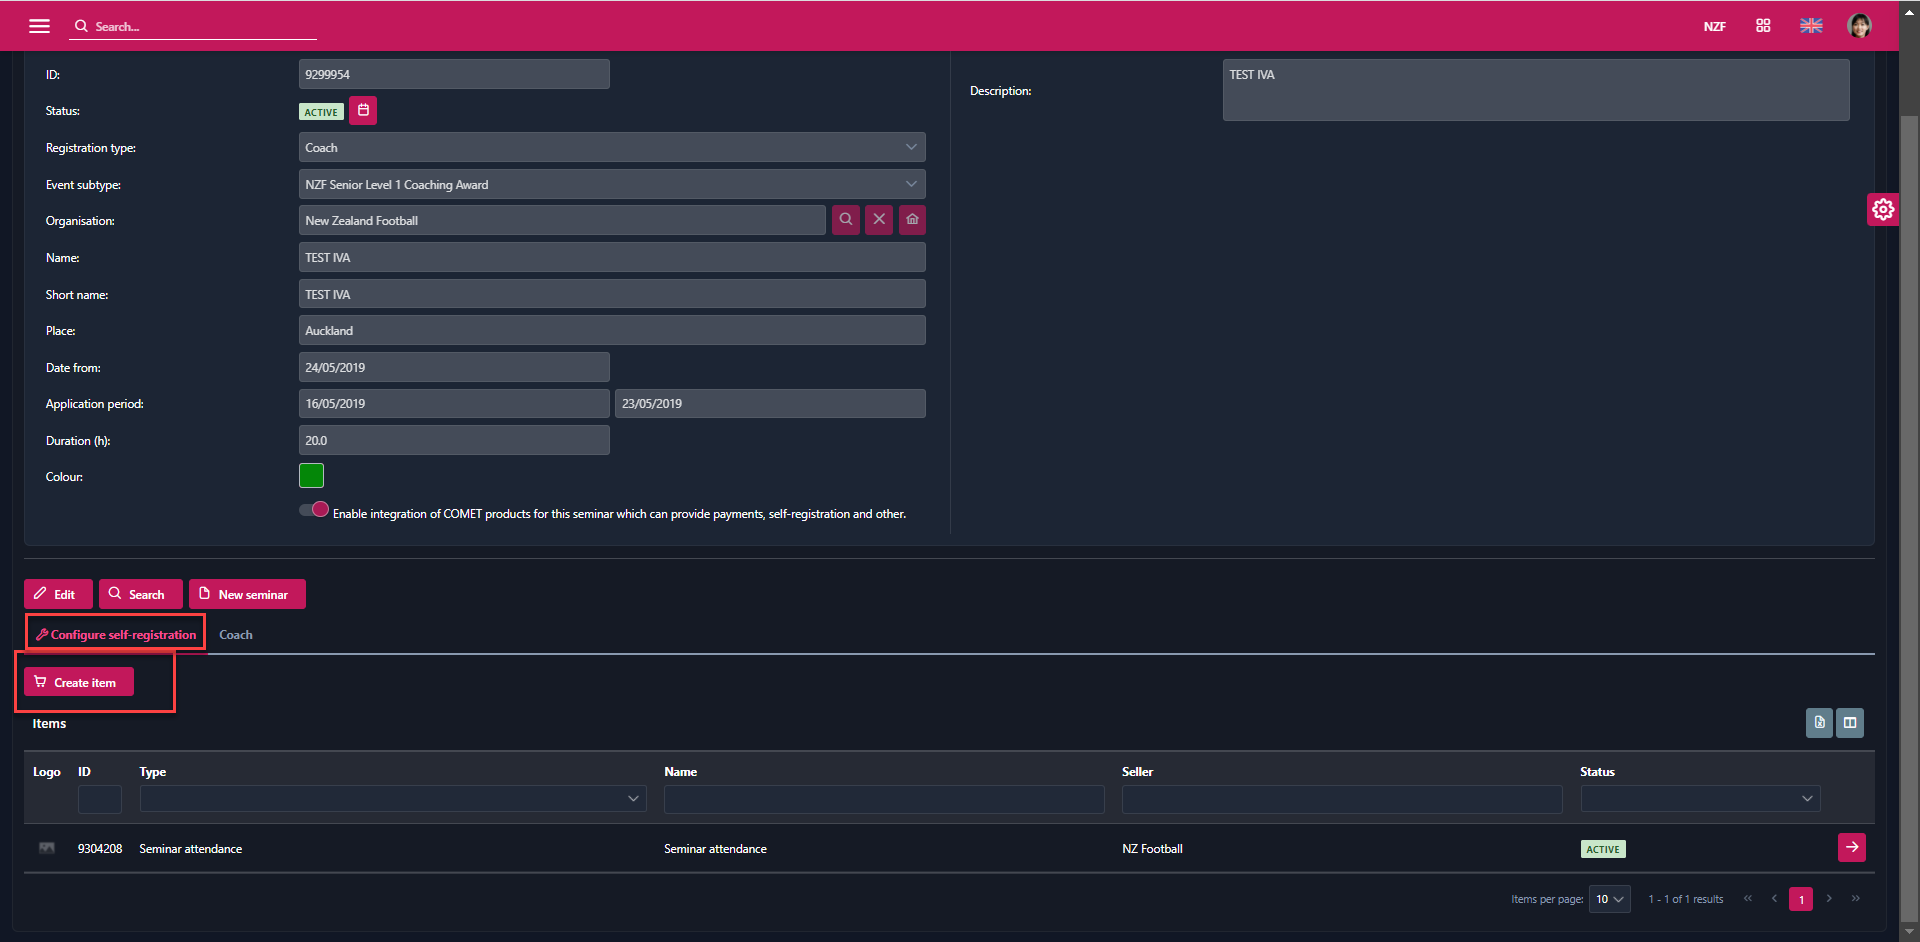
Task: Click the Edit button
Action: (x=58, y=594)
